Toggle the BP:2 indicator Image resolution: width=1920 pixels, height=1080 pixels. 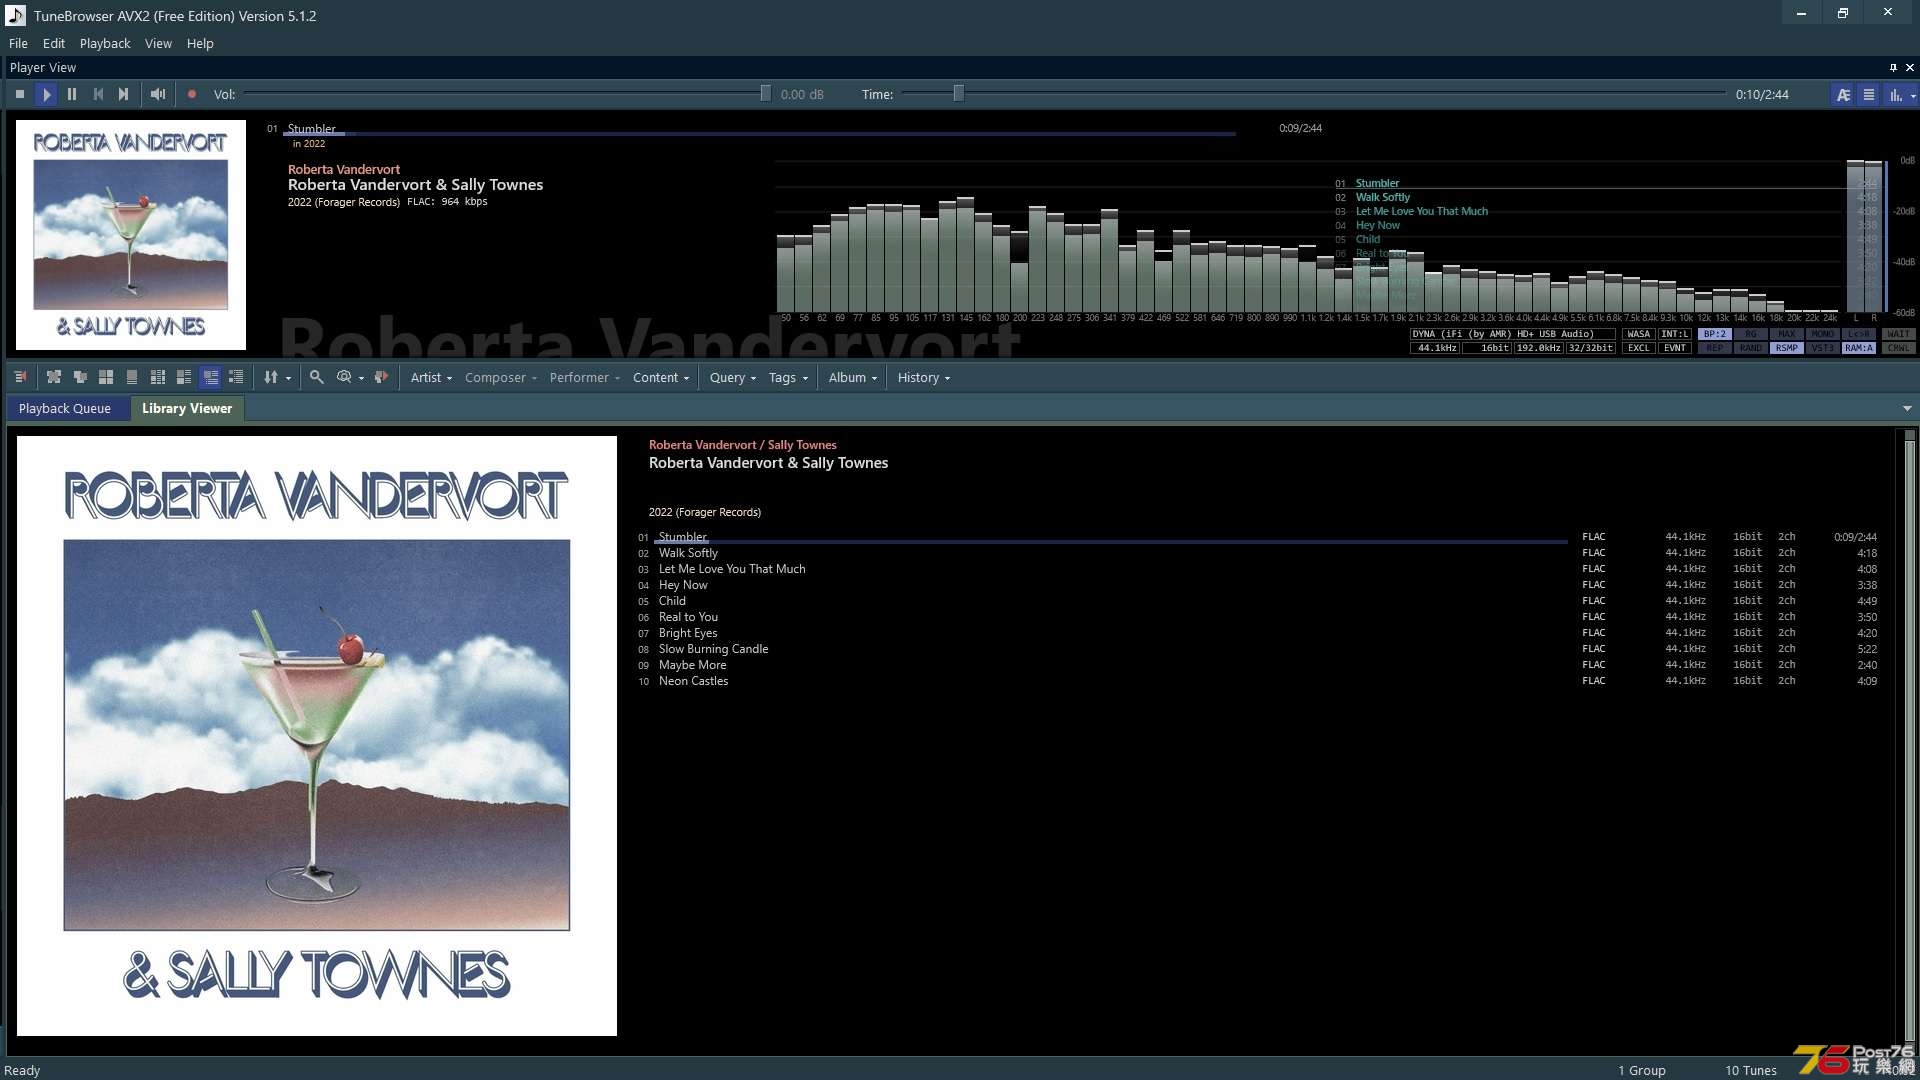coord(1715,334)
